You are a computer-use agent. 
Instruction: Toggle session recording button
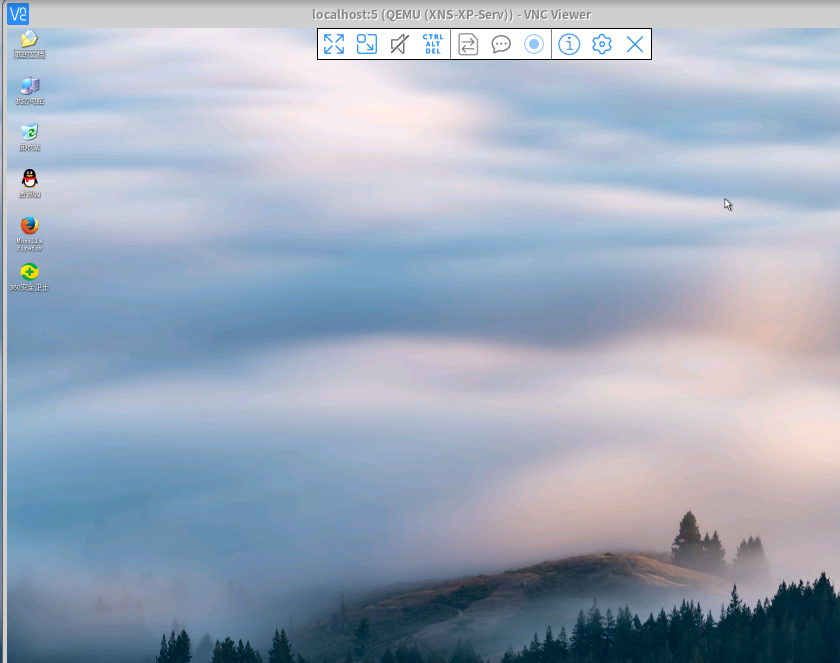tap(534, 44)
